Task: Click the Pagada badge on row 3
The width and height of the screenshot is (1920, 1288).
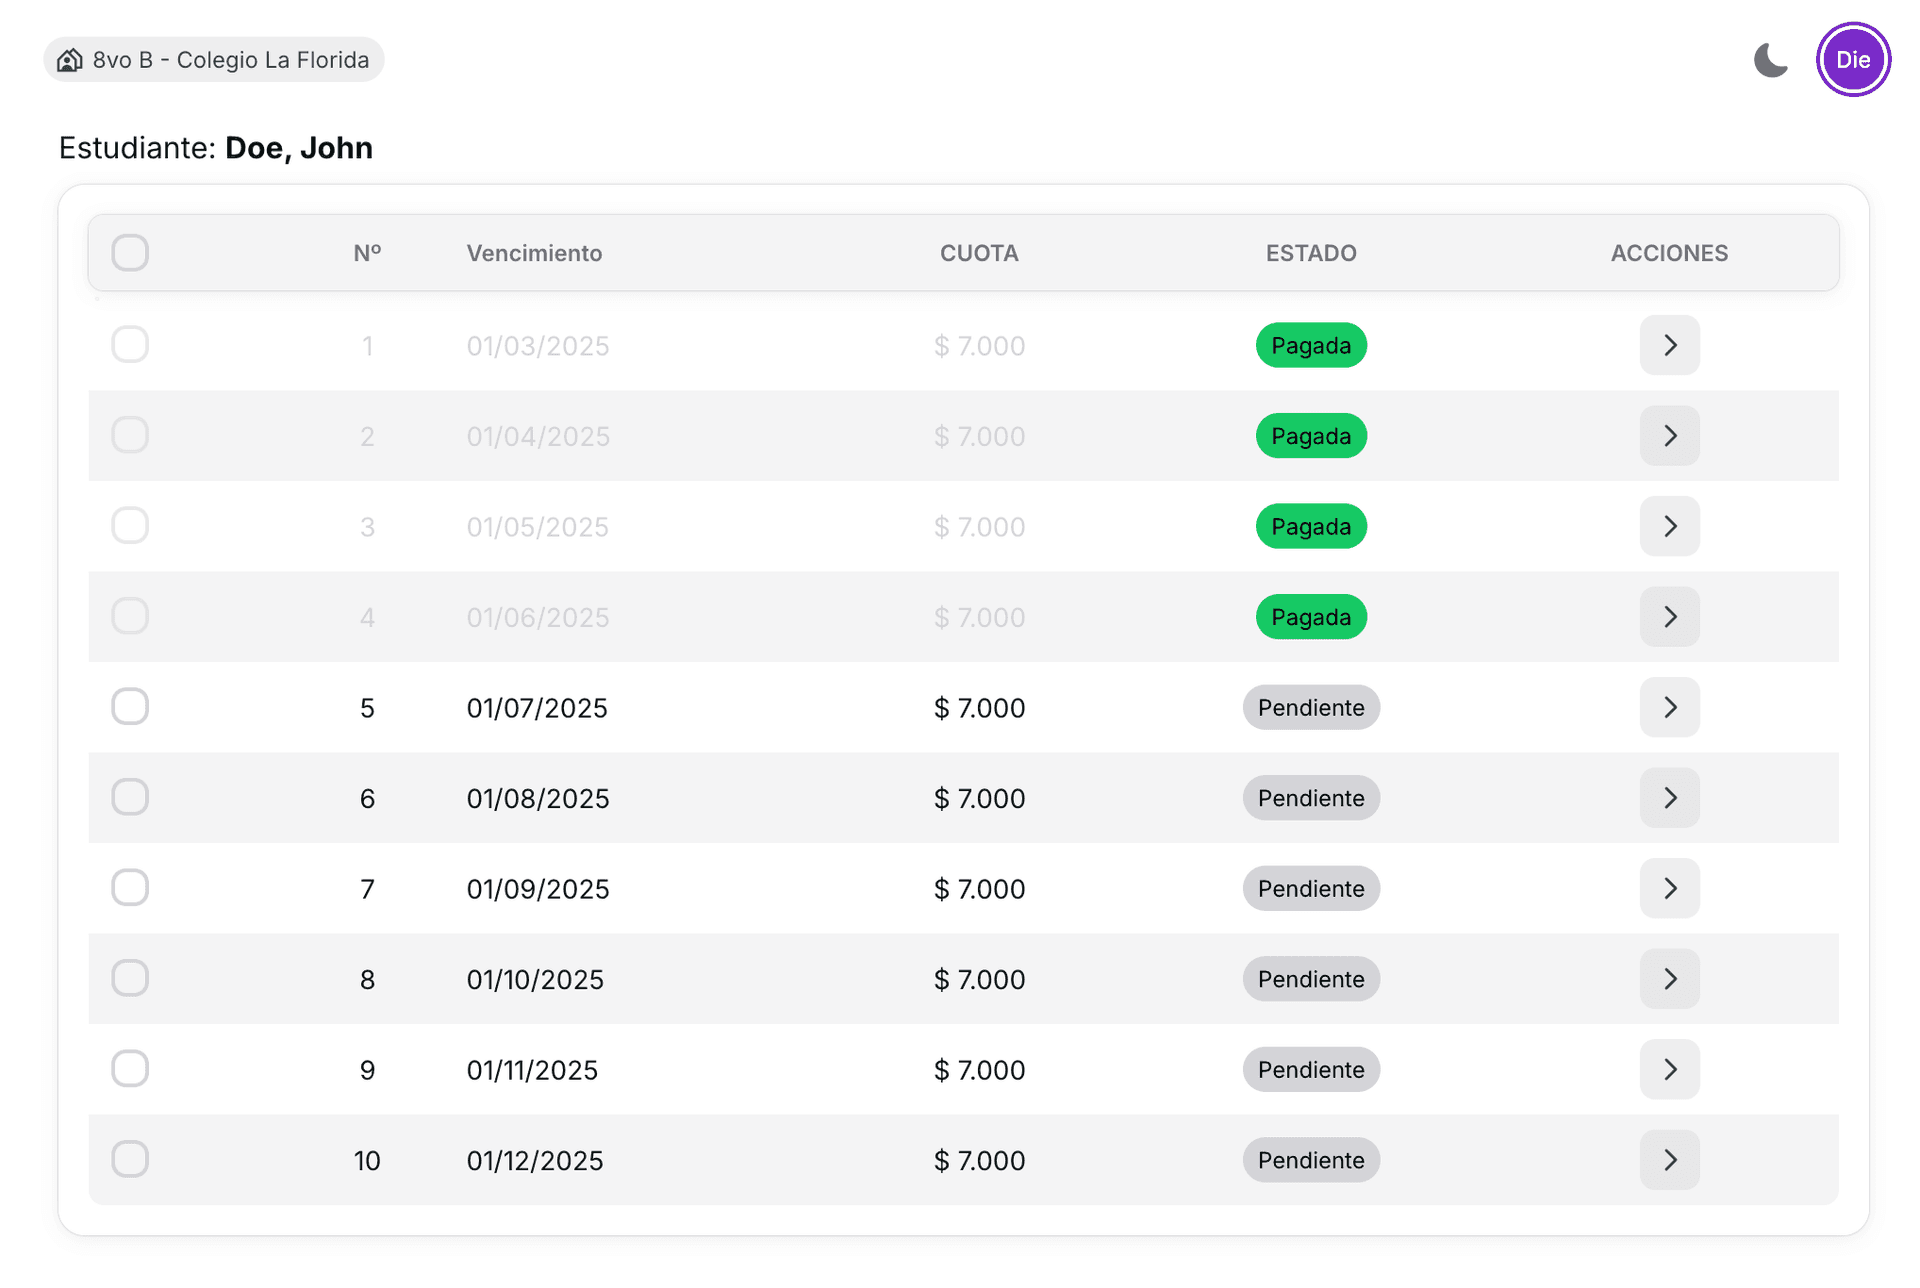Action: (1311, 526)
